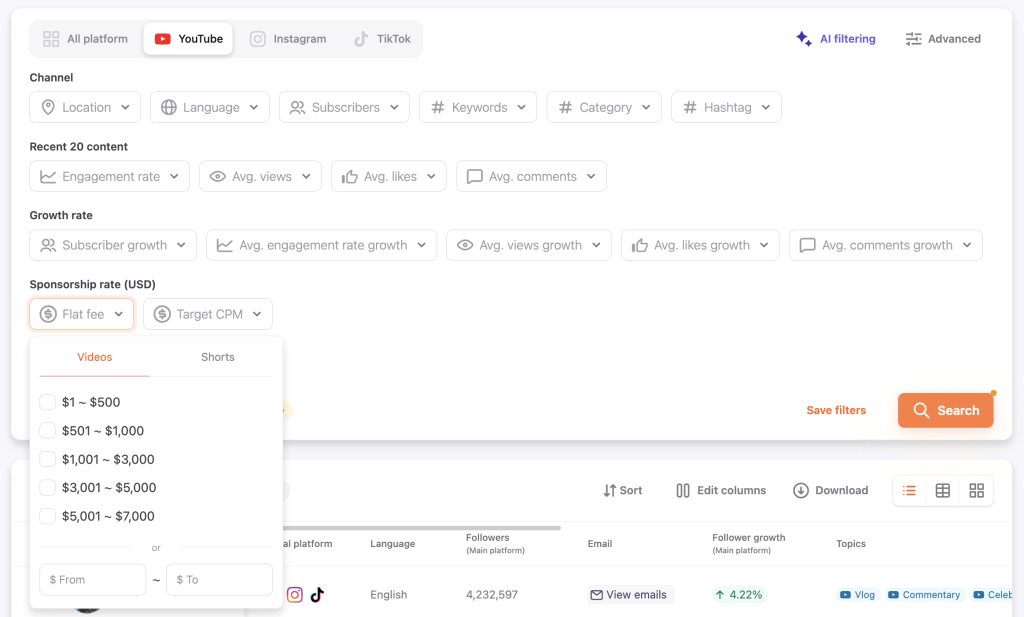Image resolution: width=1024 pixels, height=617 pixels.
Task: Download the results list
Action: (x=830, y=490)
